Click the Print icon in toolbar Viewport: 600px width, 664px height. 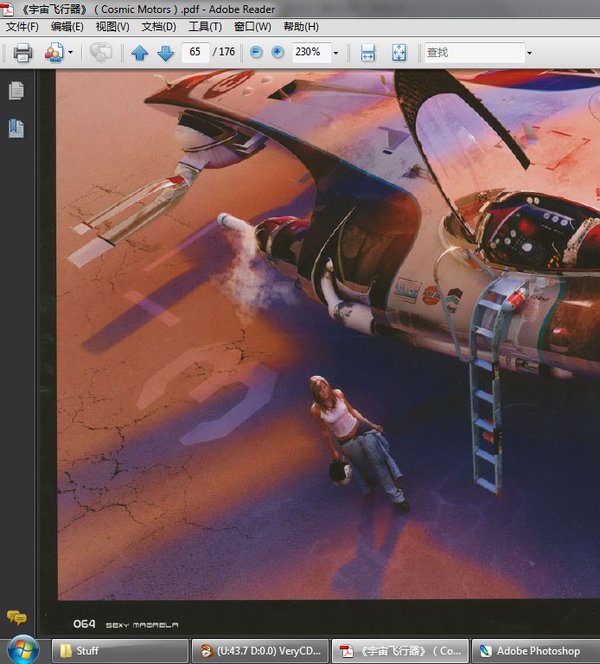[x=22, y=53]
